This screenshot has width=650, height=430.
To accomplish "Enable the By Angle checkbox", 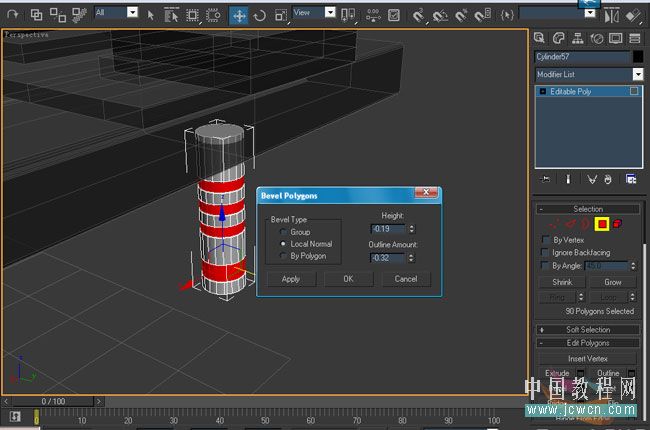I will [x=545, y=265].
